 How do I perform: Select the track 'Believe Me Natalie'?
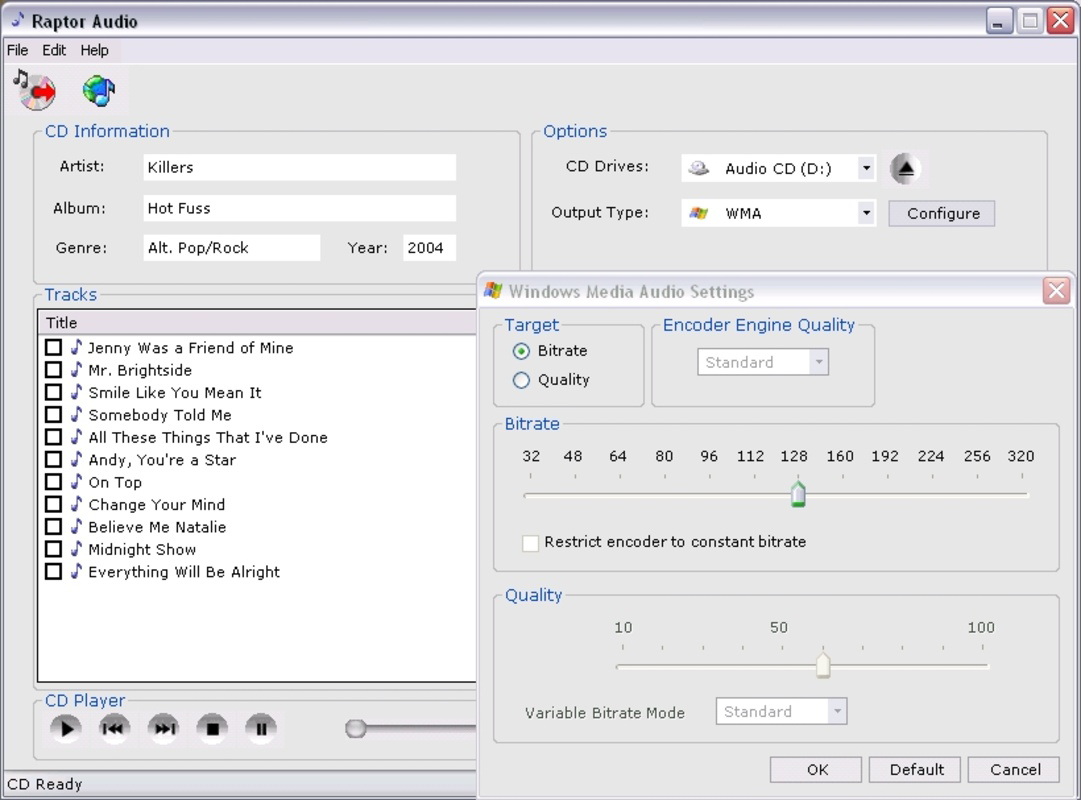click(x=157, y=527)
